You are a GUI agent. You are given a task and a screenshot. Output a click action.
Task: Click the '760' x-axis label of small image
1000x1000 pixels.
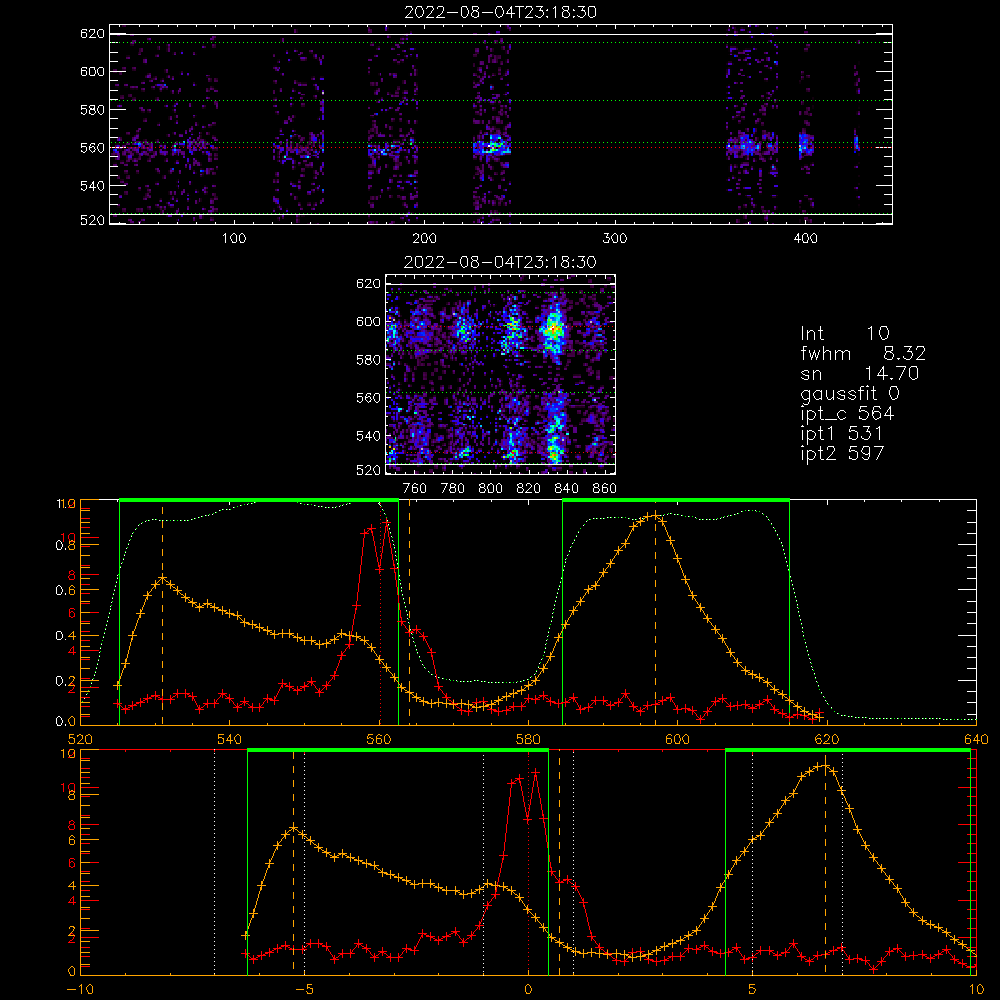click(415, 489)
